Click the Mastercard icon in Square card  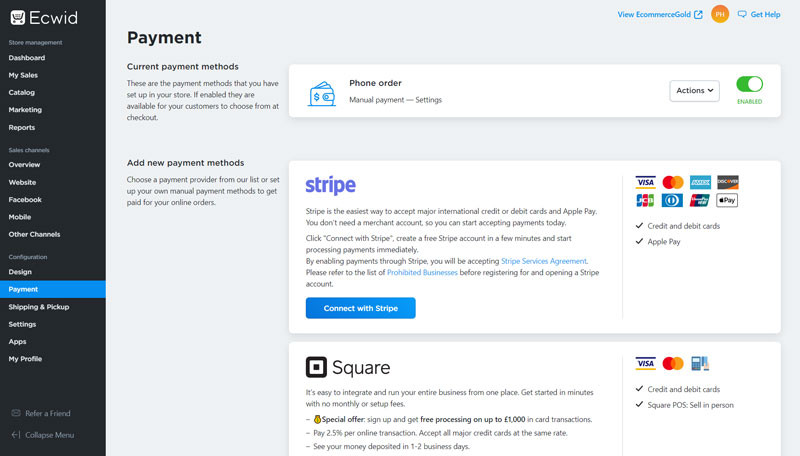pyautogui.click(x=673, y=364)
